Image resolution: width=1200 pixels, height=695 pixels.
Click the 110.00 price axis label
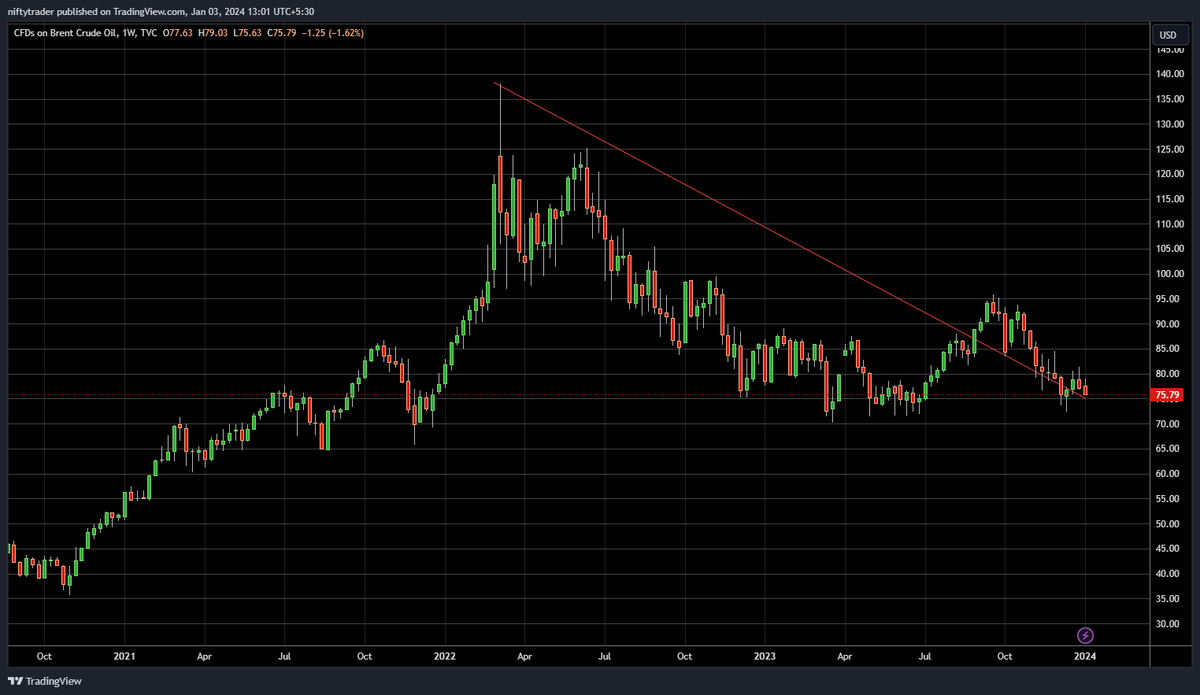1168,224
